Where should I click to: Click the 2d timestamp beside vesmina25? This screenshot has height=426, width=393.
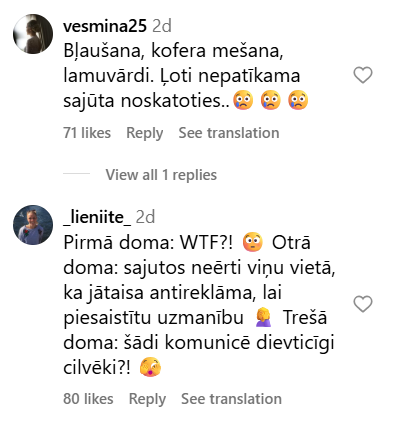click(x=162, y=26)
